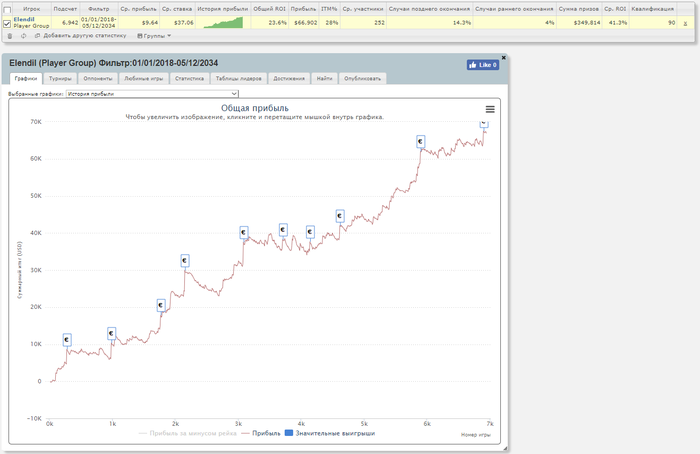The image size is (700, 454).
Task: Click the win marker near game 6k
Action: [x=420, y=142]
